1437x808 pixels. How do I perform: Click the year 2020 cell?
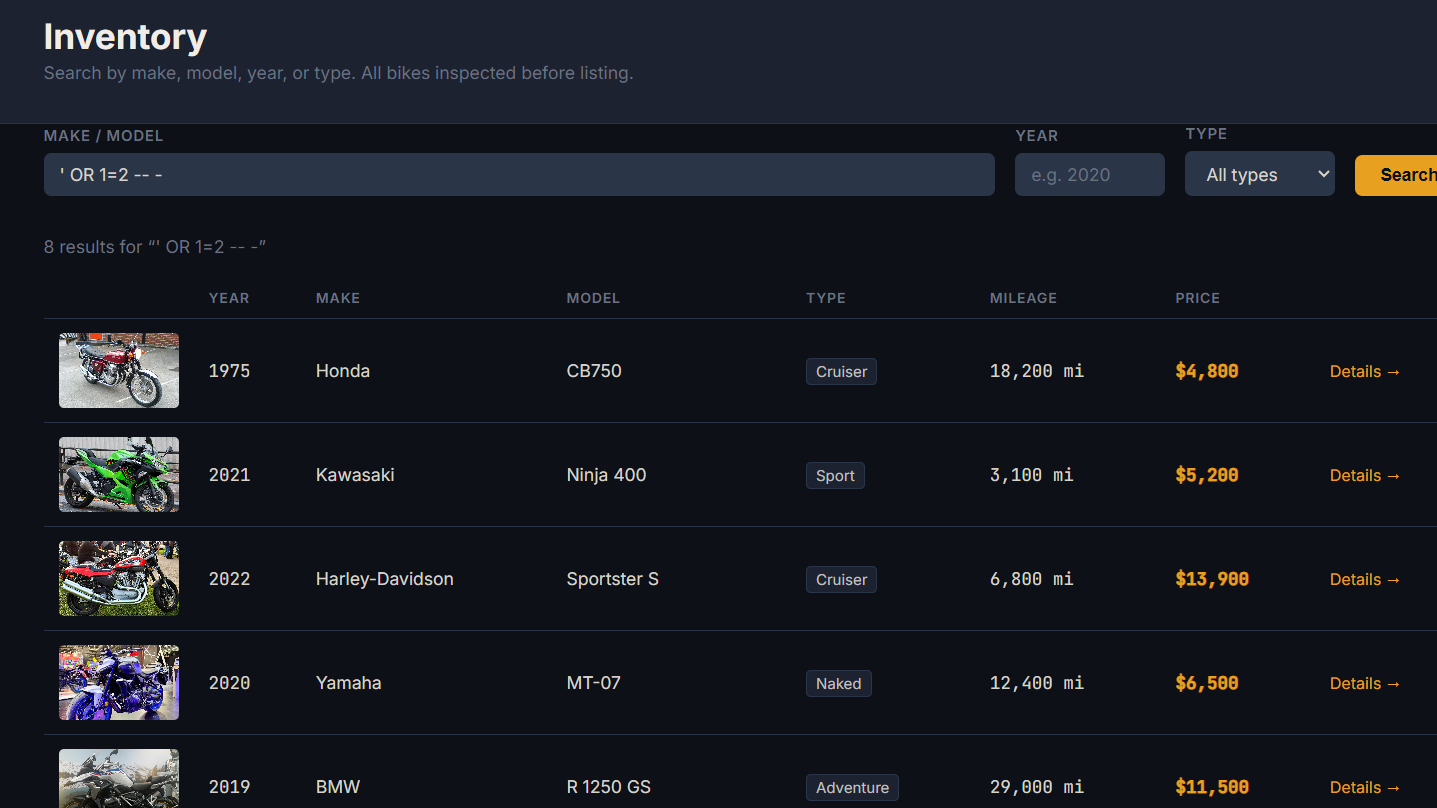(229, 683)
